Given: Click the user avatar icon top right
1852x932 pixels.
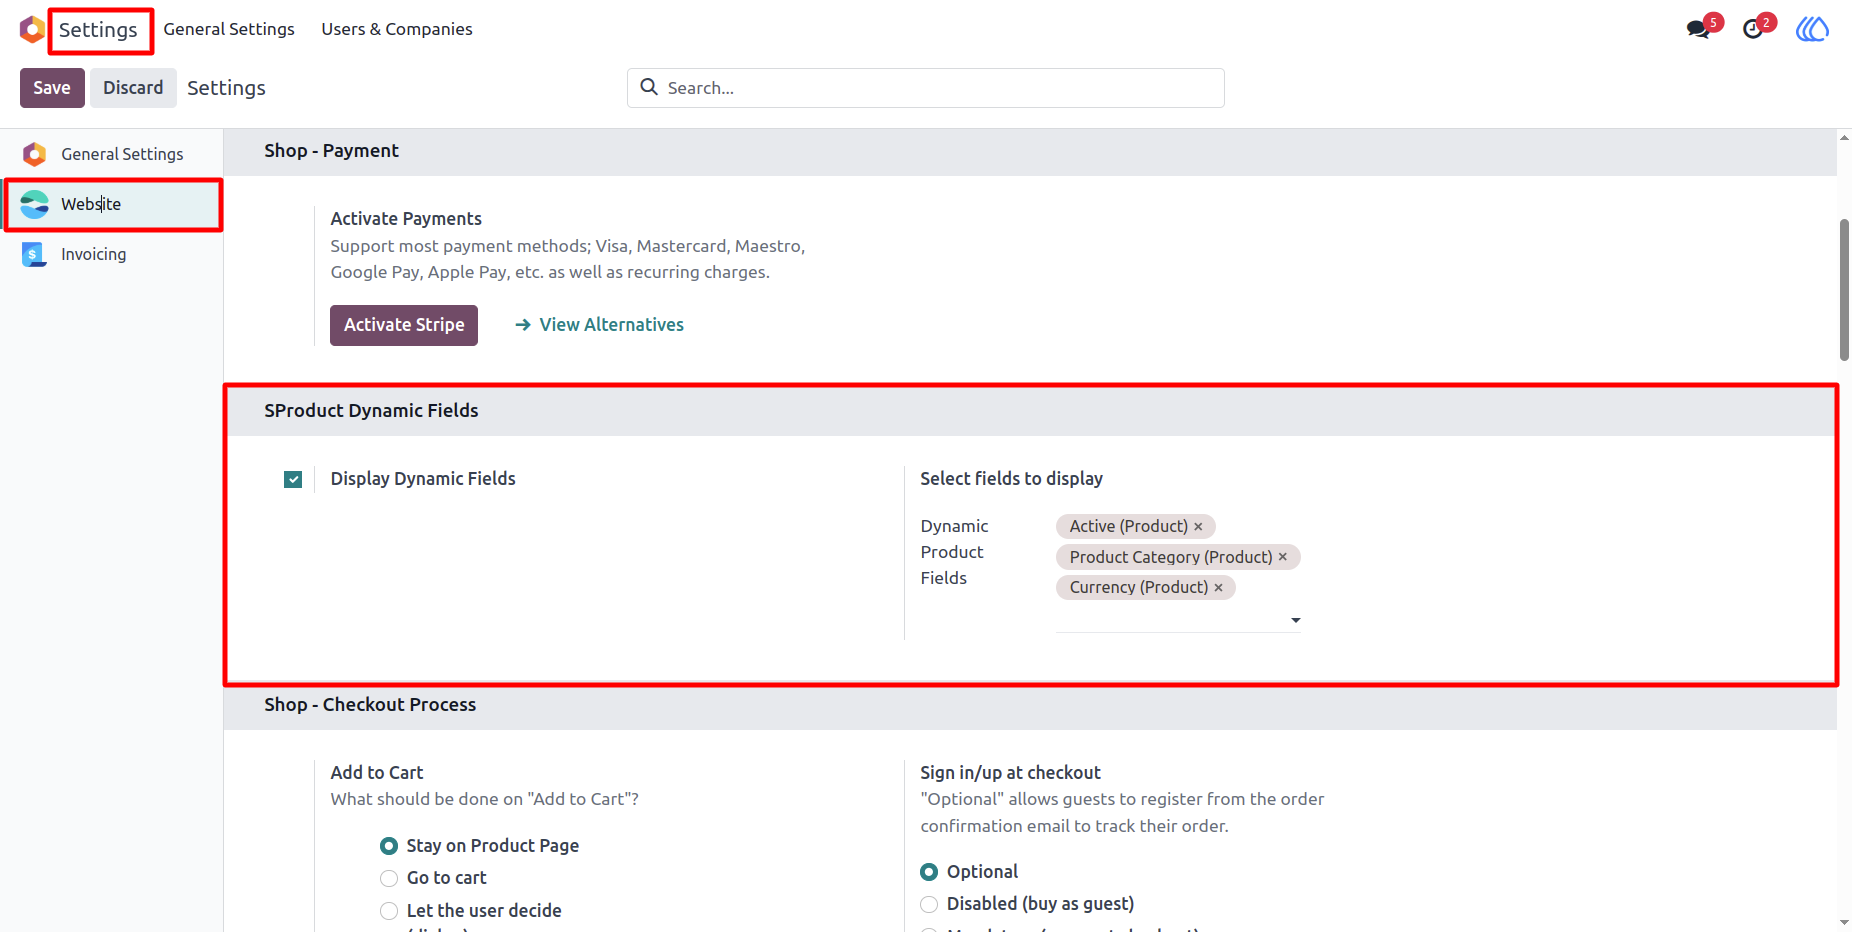Looking at the screenshot, I should (x=1812, y=29).
